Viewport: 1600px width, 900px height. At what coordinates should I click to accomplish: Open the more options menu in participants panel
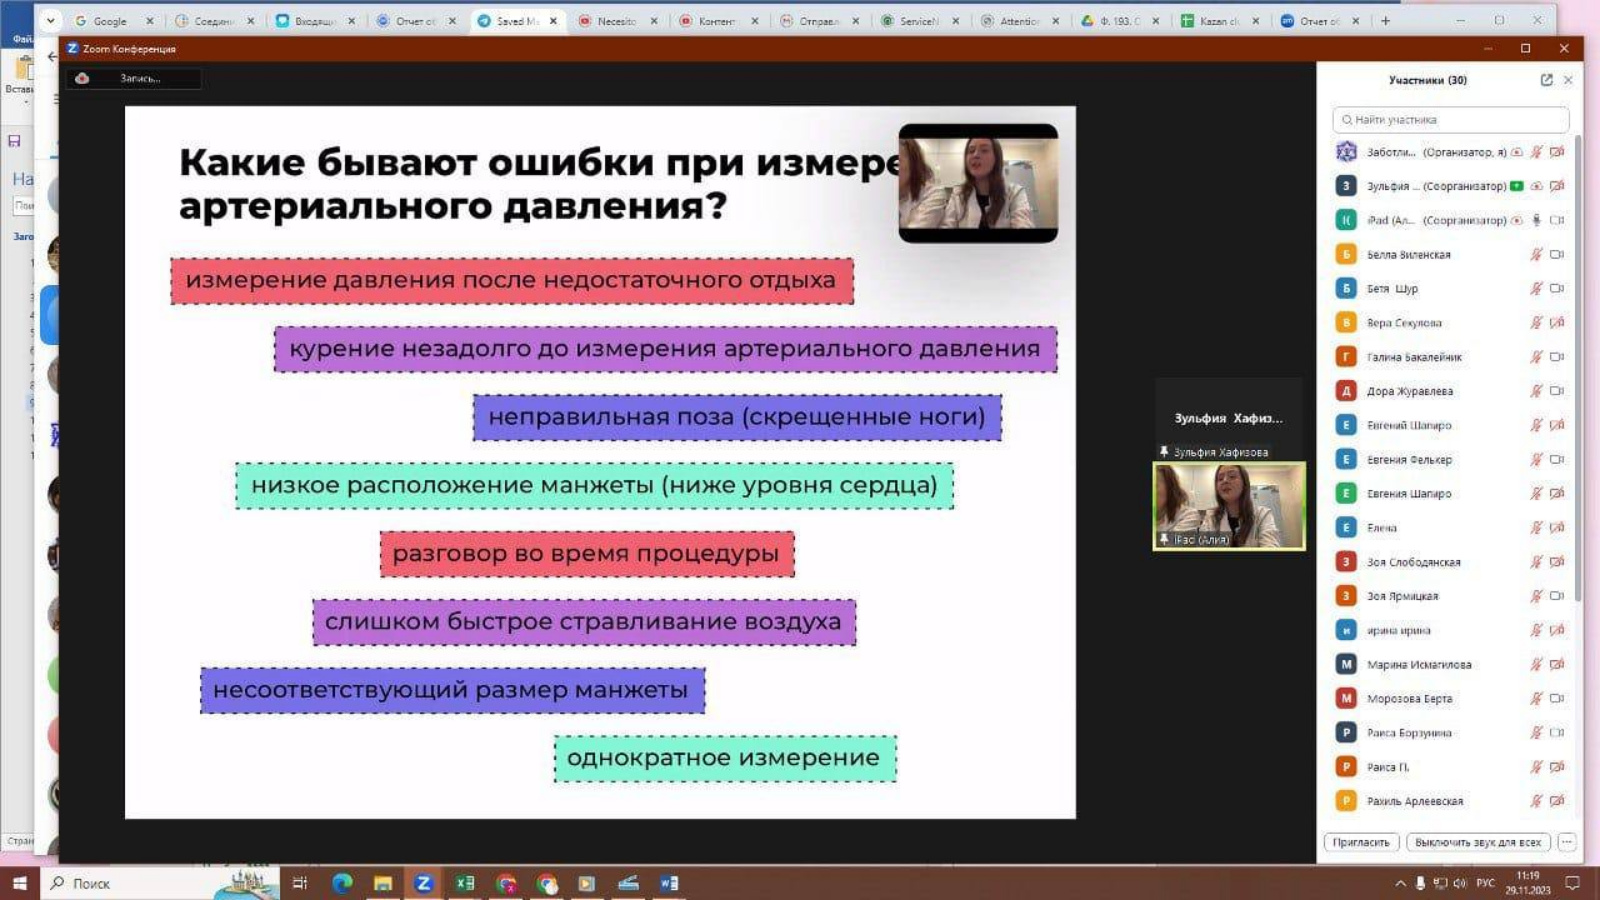1567,842
